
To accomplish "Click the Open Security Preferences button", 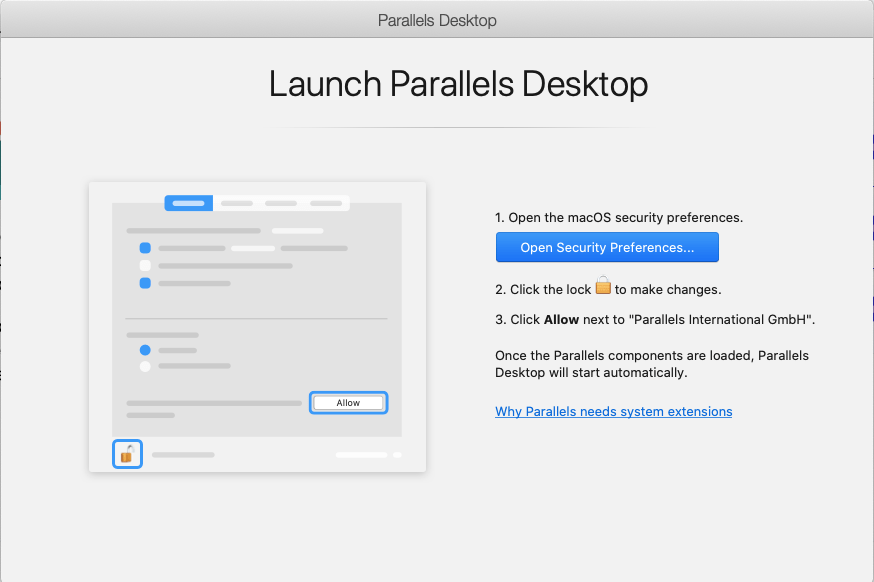I will point(607,247).
